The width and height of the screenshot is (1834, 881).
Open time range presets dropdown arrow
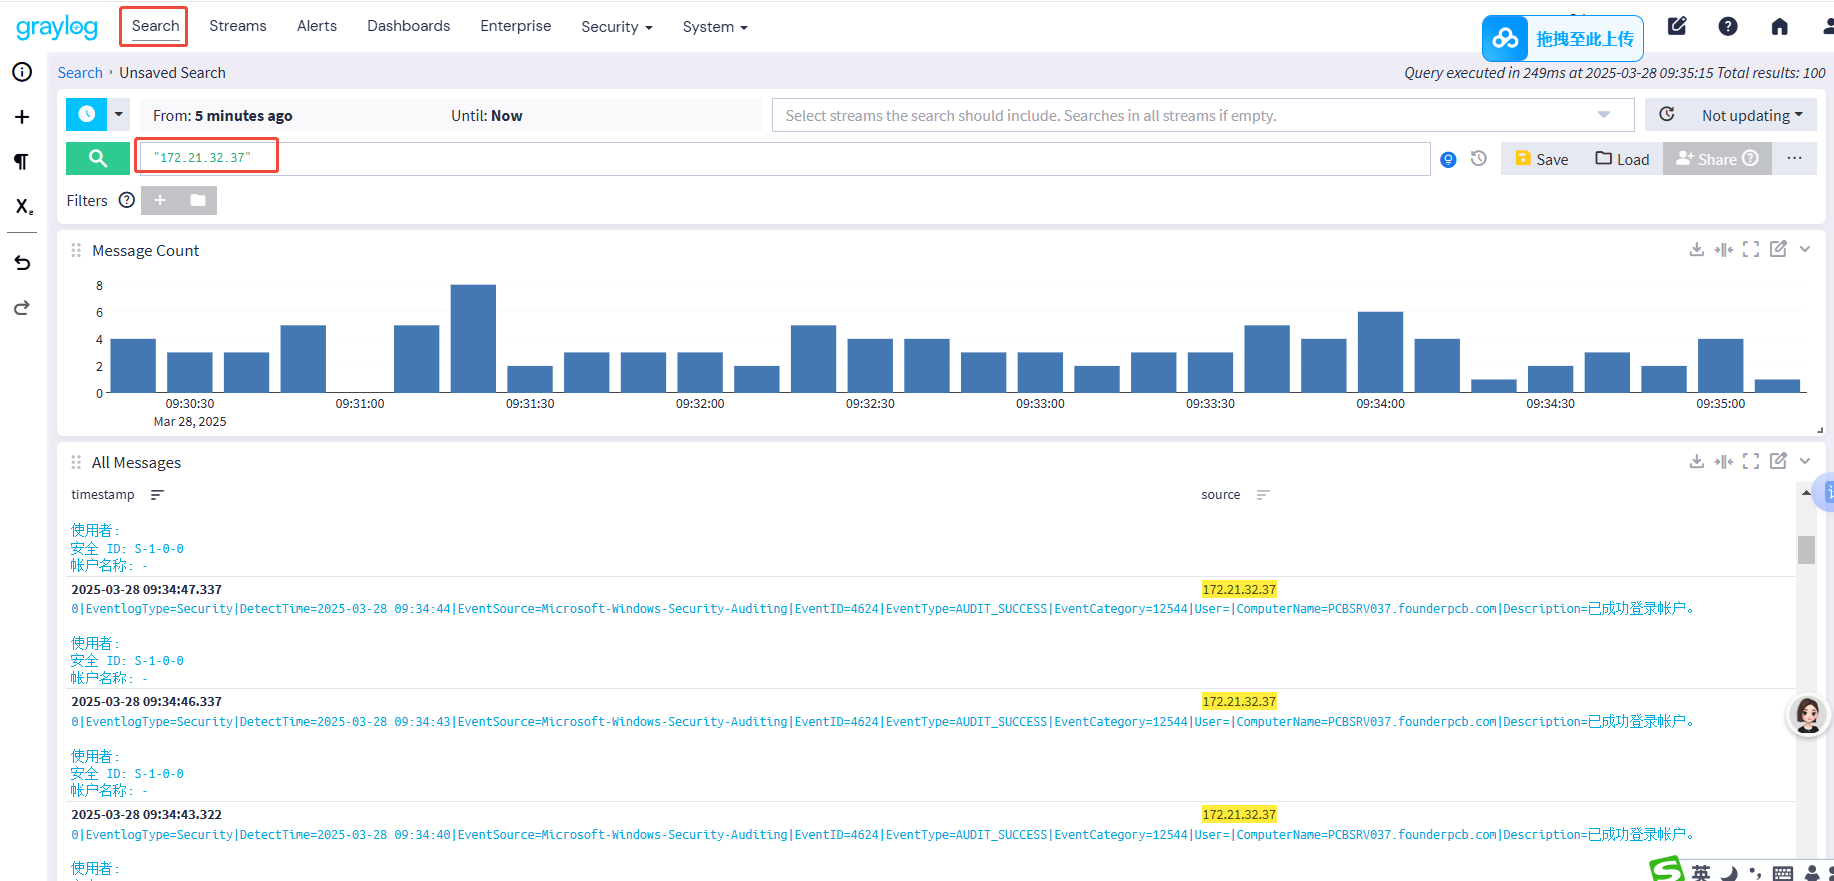[119, 114]
